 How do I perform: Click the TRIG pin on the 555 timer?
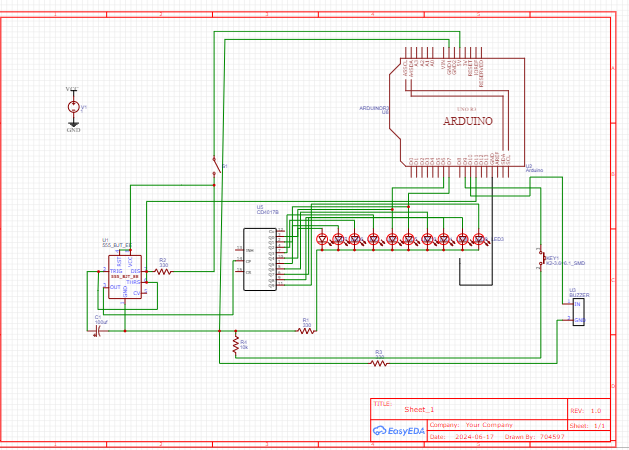(116, 272)
